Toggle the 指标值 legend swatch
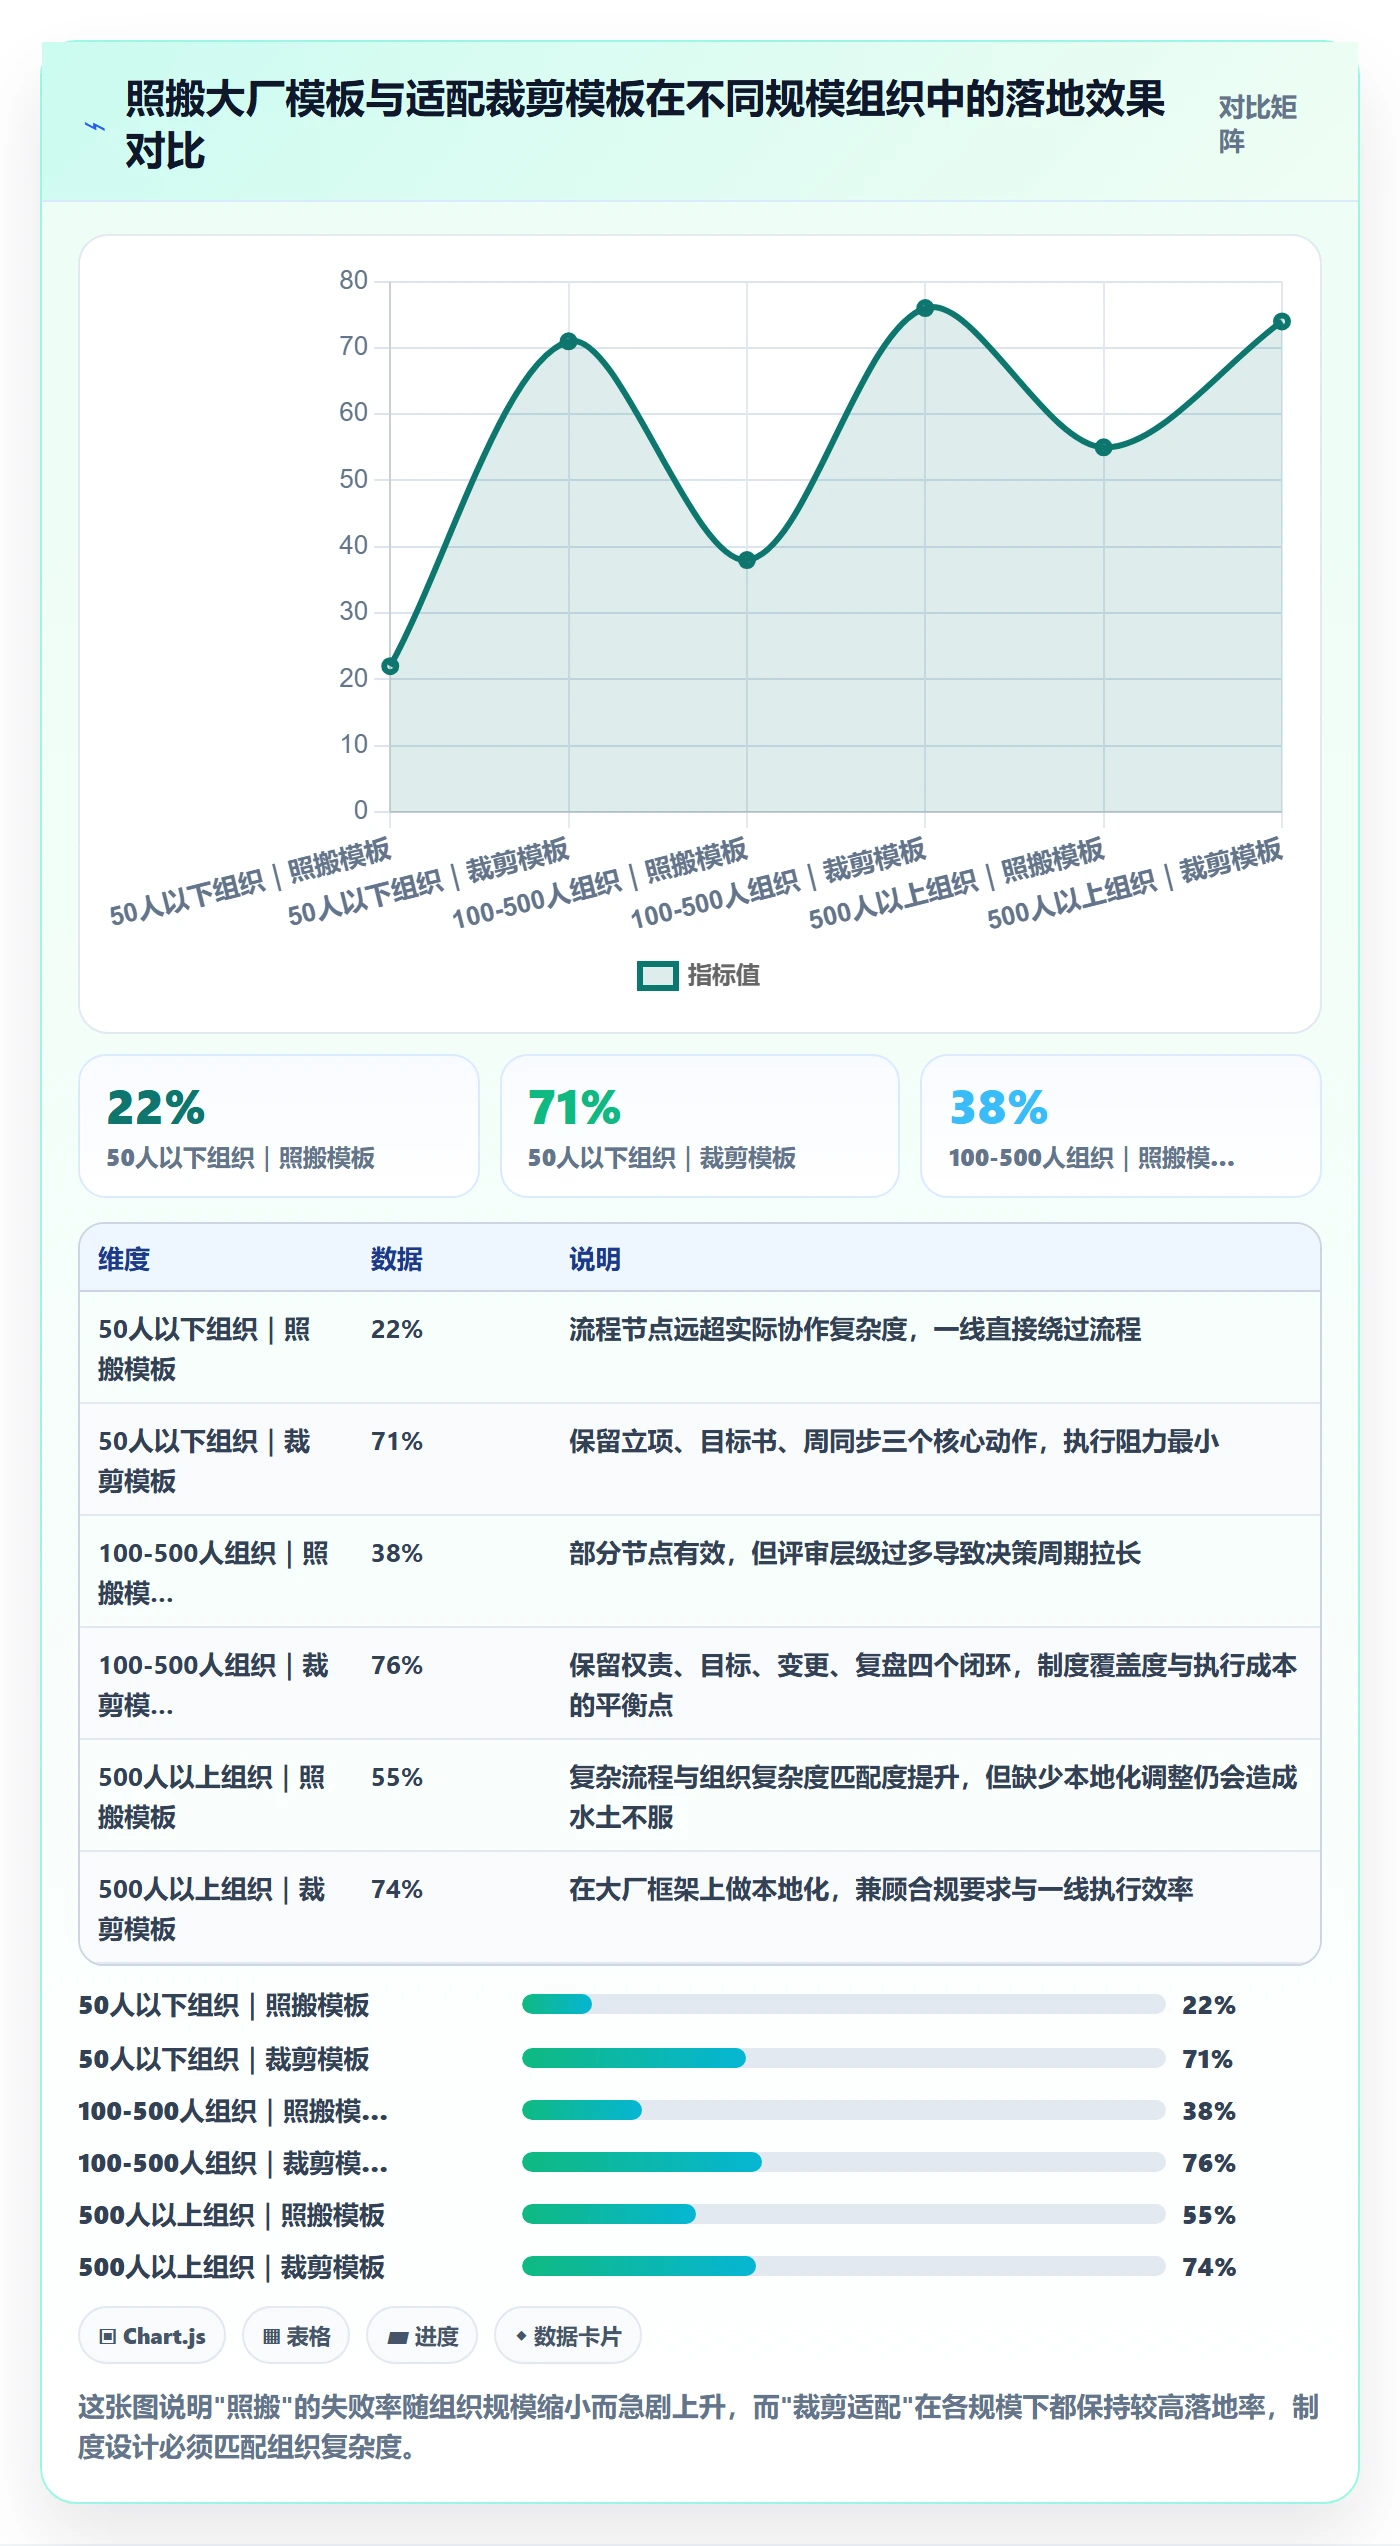The width and height of the screenshot is (1400, 2546). coord(657,975)
